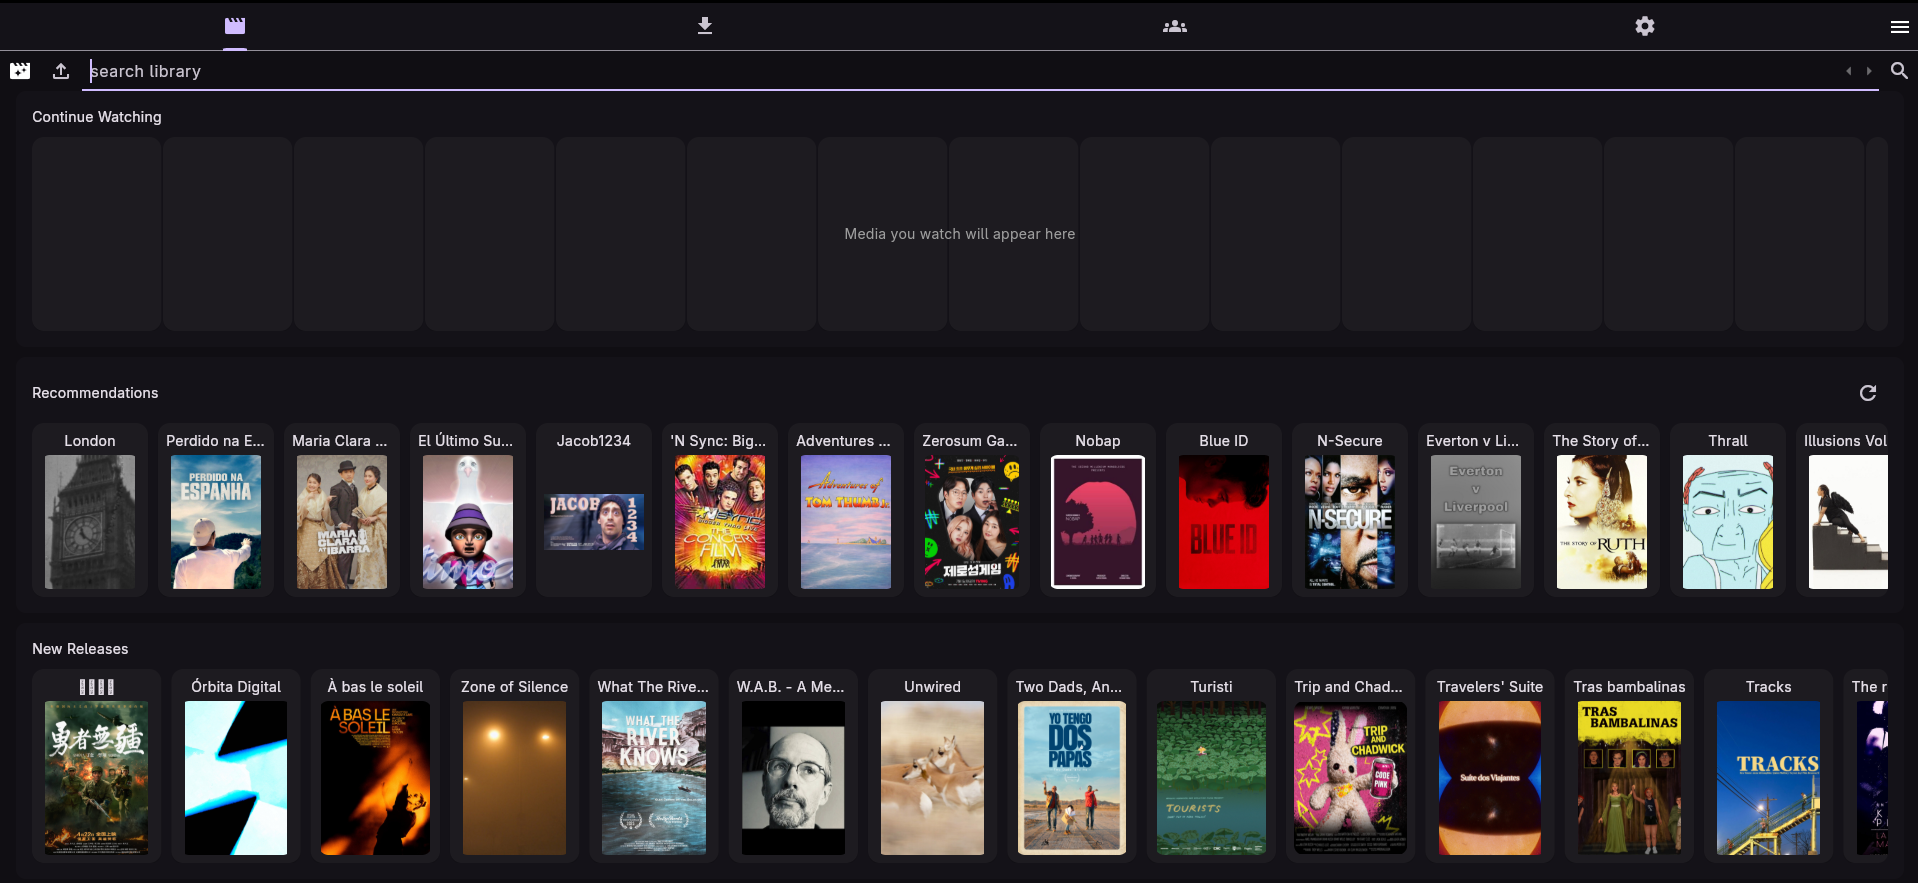Open the library tab clapperboard icon

pos(235,26)
